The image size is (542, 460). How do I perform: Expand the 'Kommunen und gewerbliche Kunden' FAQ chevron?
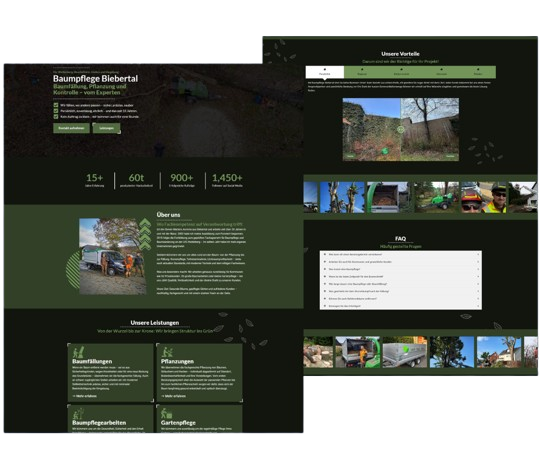click(478, 262)
